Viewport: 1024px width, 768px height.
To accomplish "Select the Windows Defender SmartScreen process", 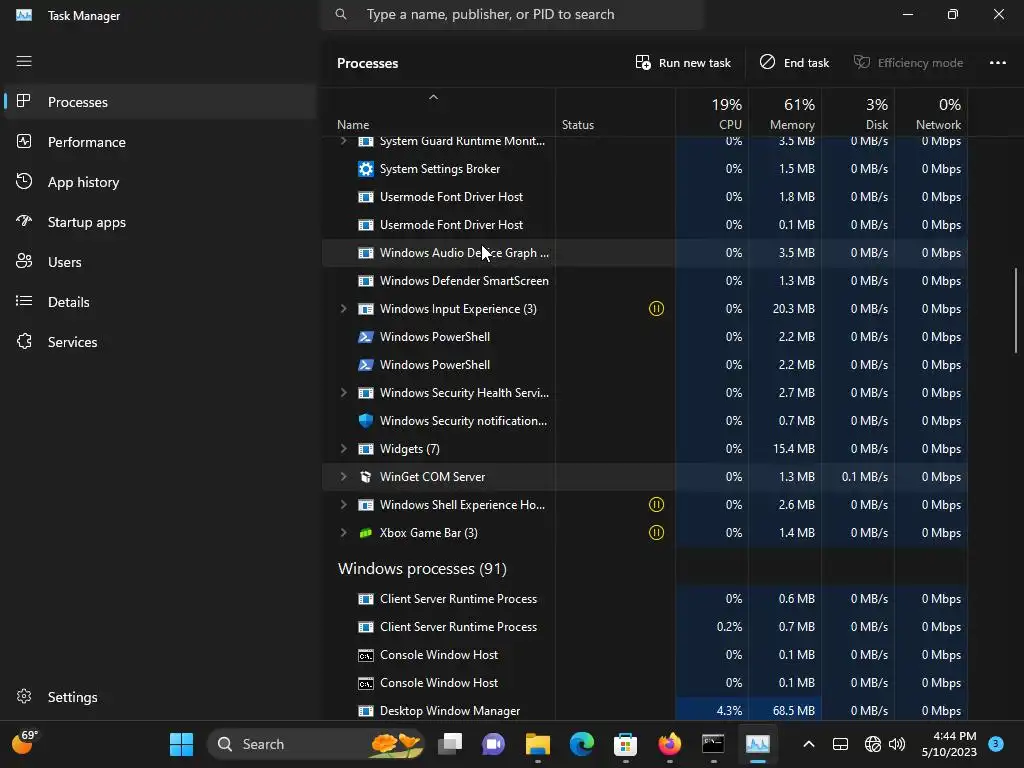I will [645, 281].
